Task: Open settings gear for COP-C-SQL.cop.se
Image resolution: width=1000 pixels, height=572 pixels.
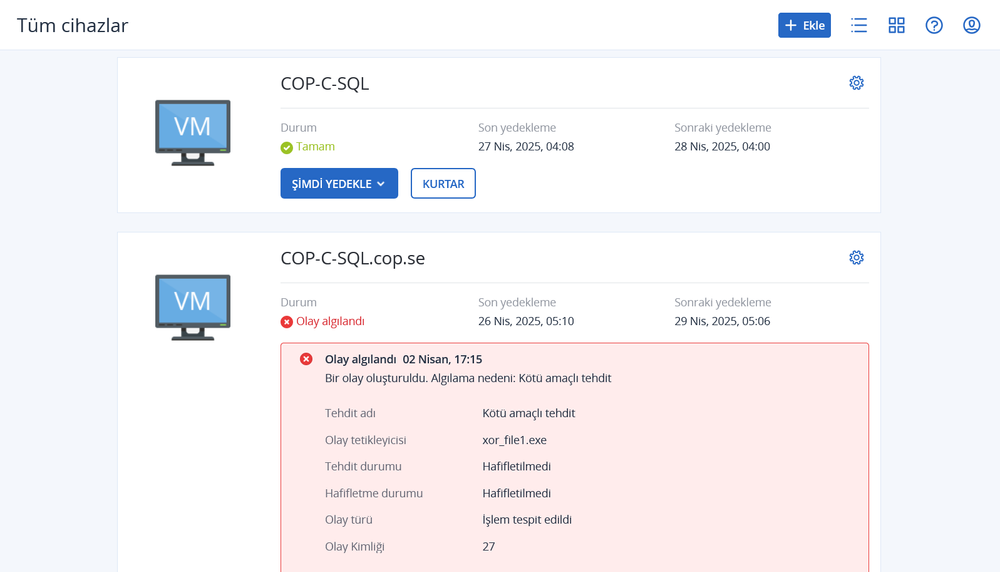Action: click(x=856, y=258)
